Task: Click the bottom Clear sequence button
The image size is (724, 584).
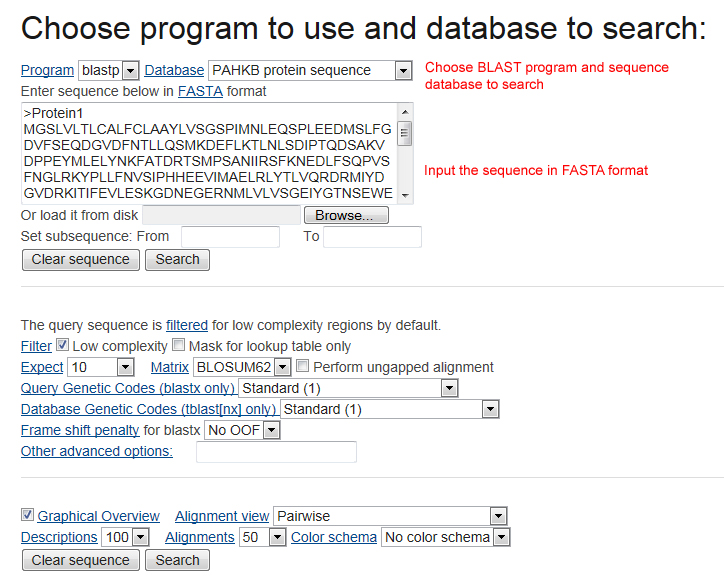Action: coord(80,560)
